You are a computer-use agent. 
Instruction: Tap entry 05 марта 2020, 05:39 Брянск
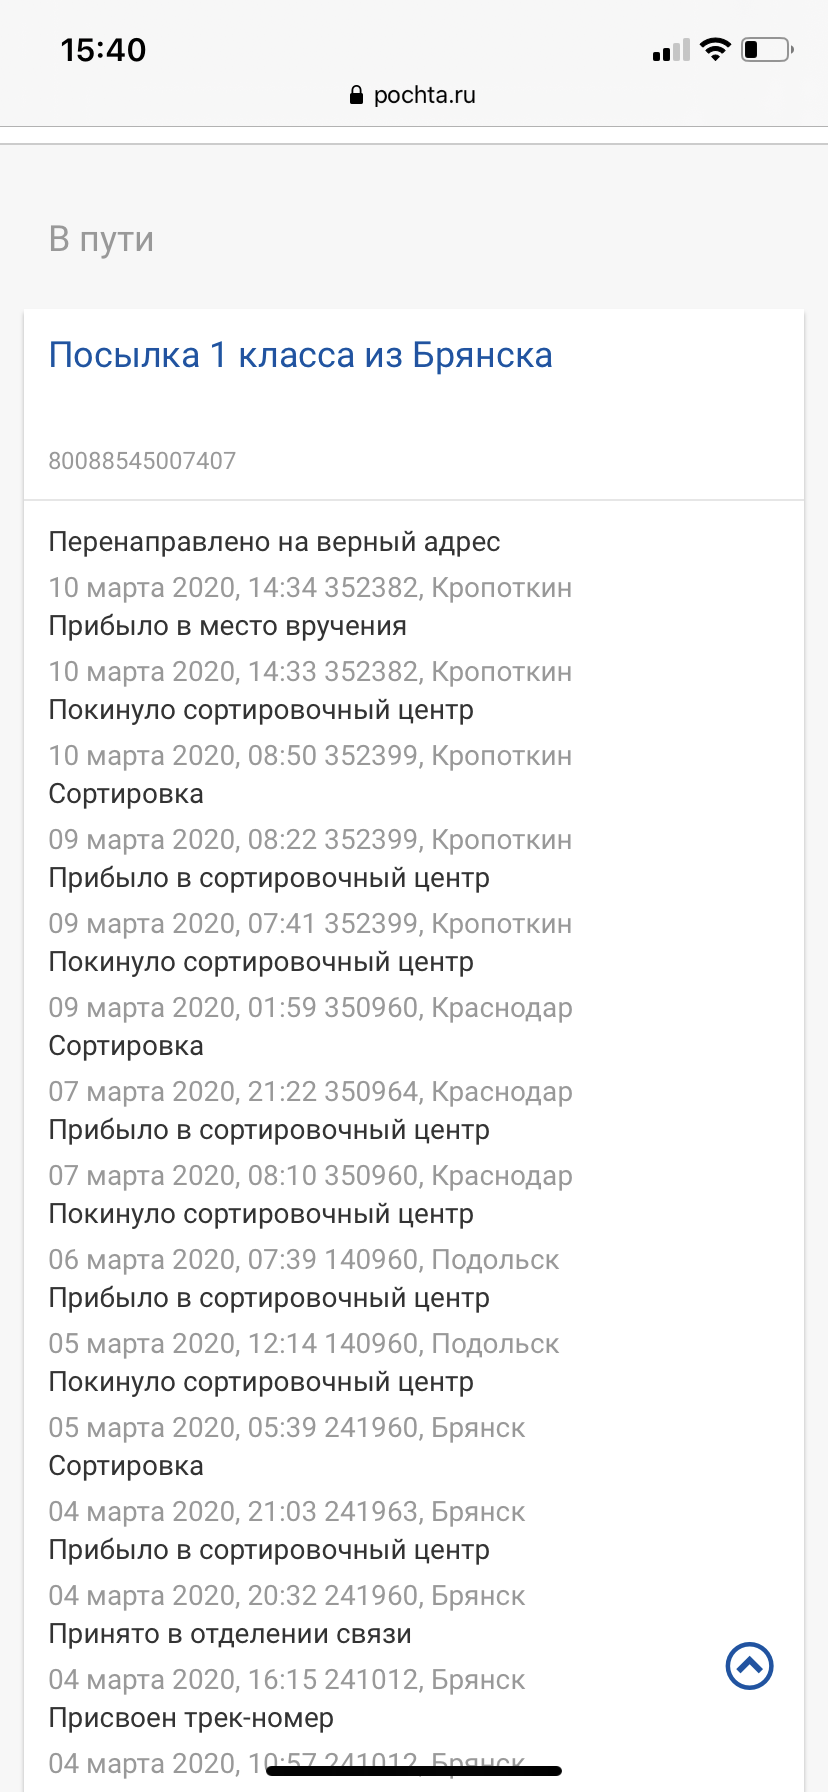(x=287, y=1427)
